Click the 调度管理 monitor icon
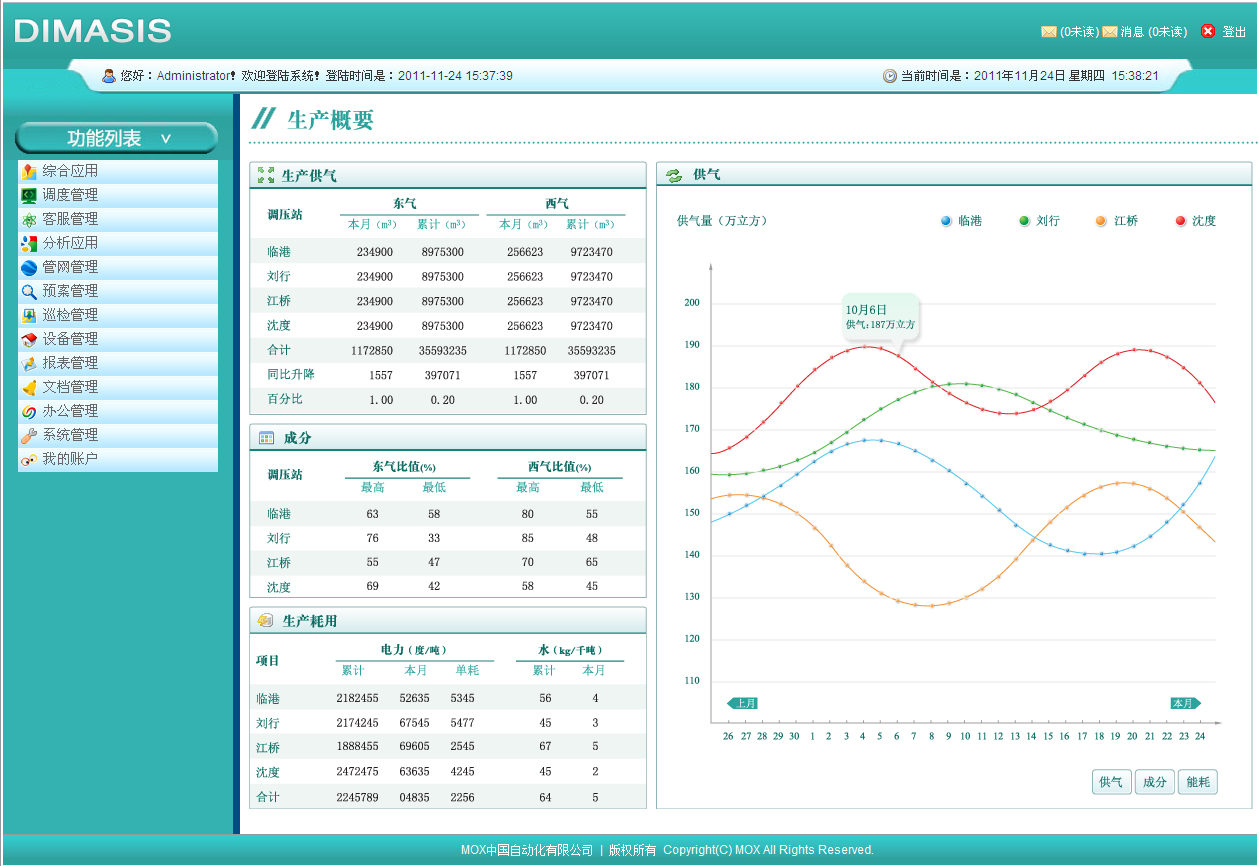Viewport: 1259px width, 866px height. tap(29, 195)
